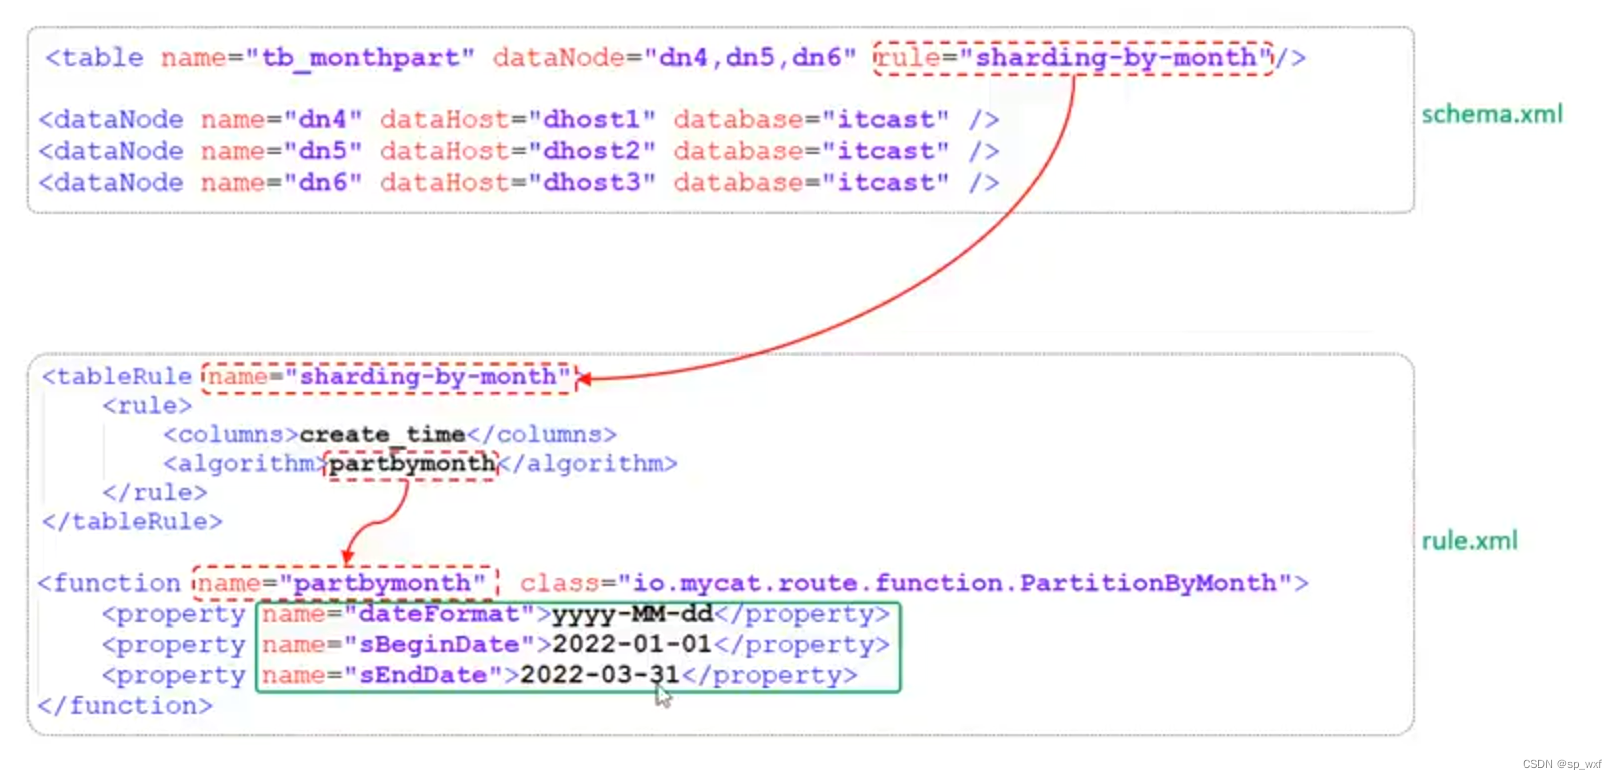Viewport: 1617px width, 779px height.
Task: Click dataNode="dn4,dn5,dn6" attribute text
Action: point(674,58)
